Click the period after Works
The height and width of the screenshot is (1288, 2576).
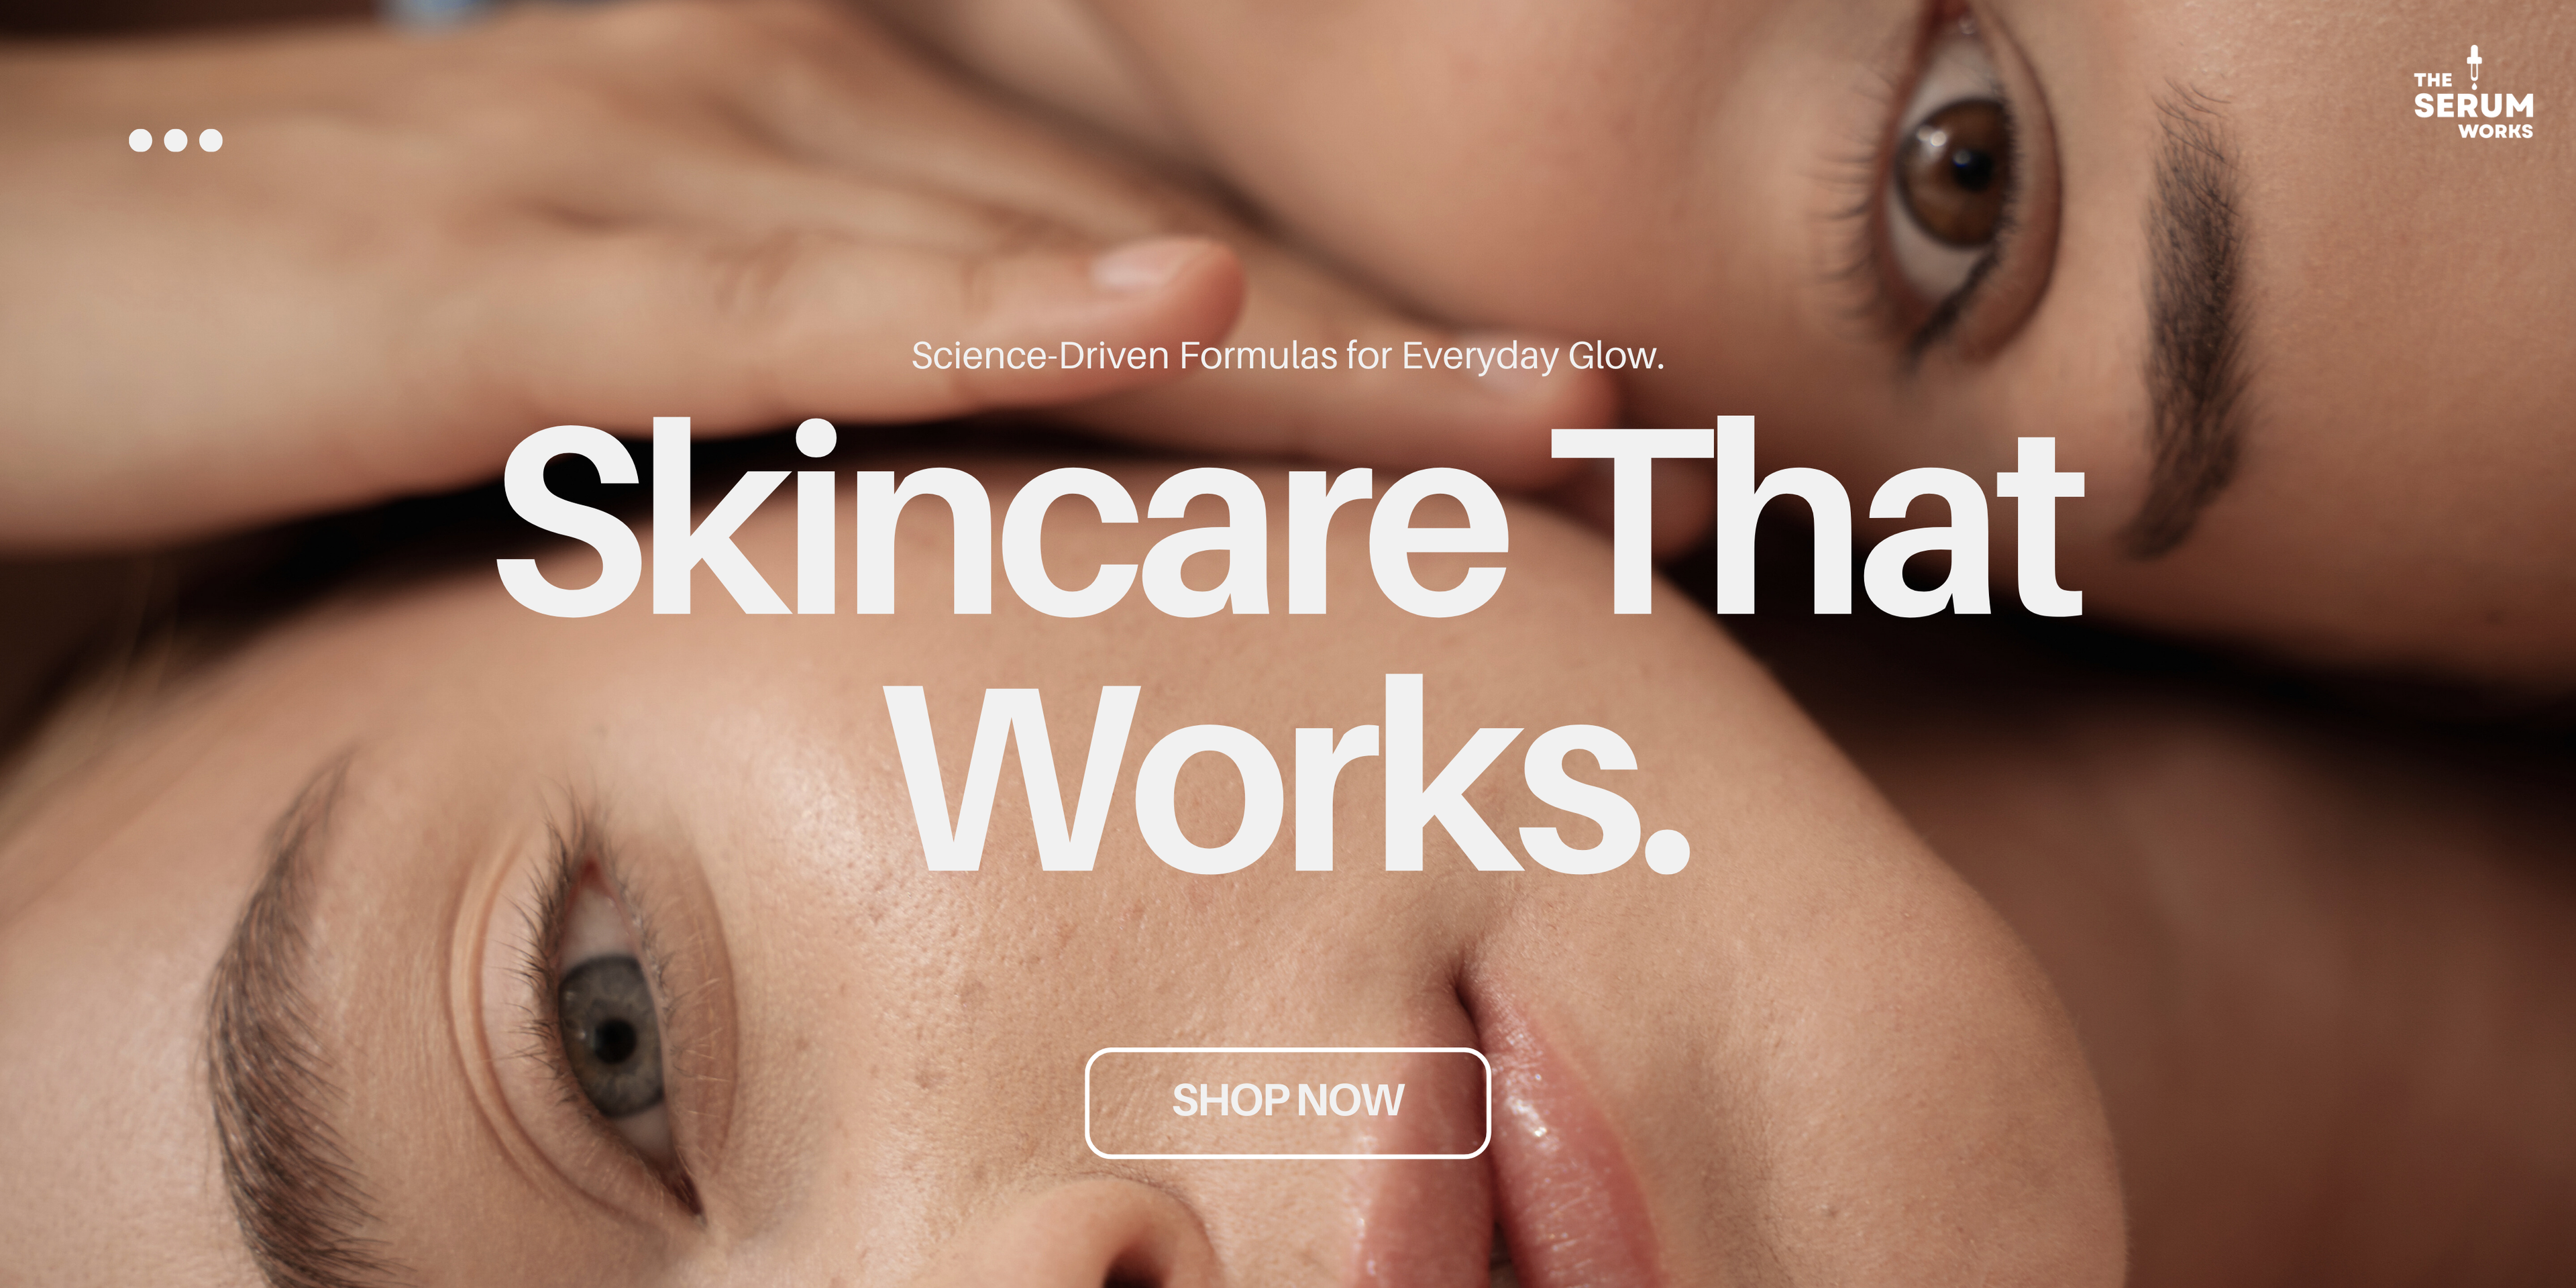coord(1667,850)
